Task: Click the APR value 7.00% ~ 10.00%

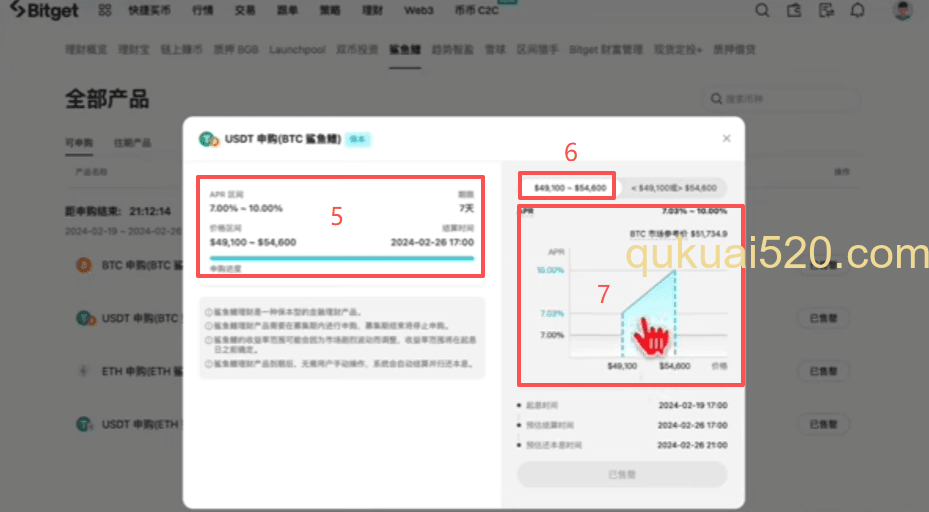Action: point(246,208)
